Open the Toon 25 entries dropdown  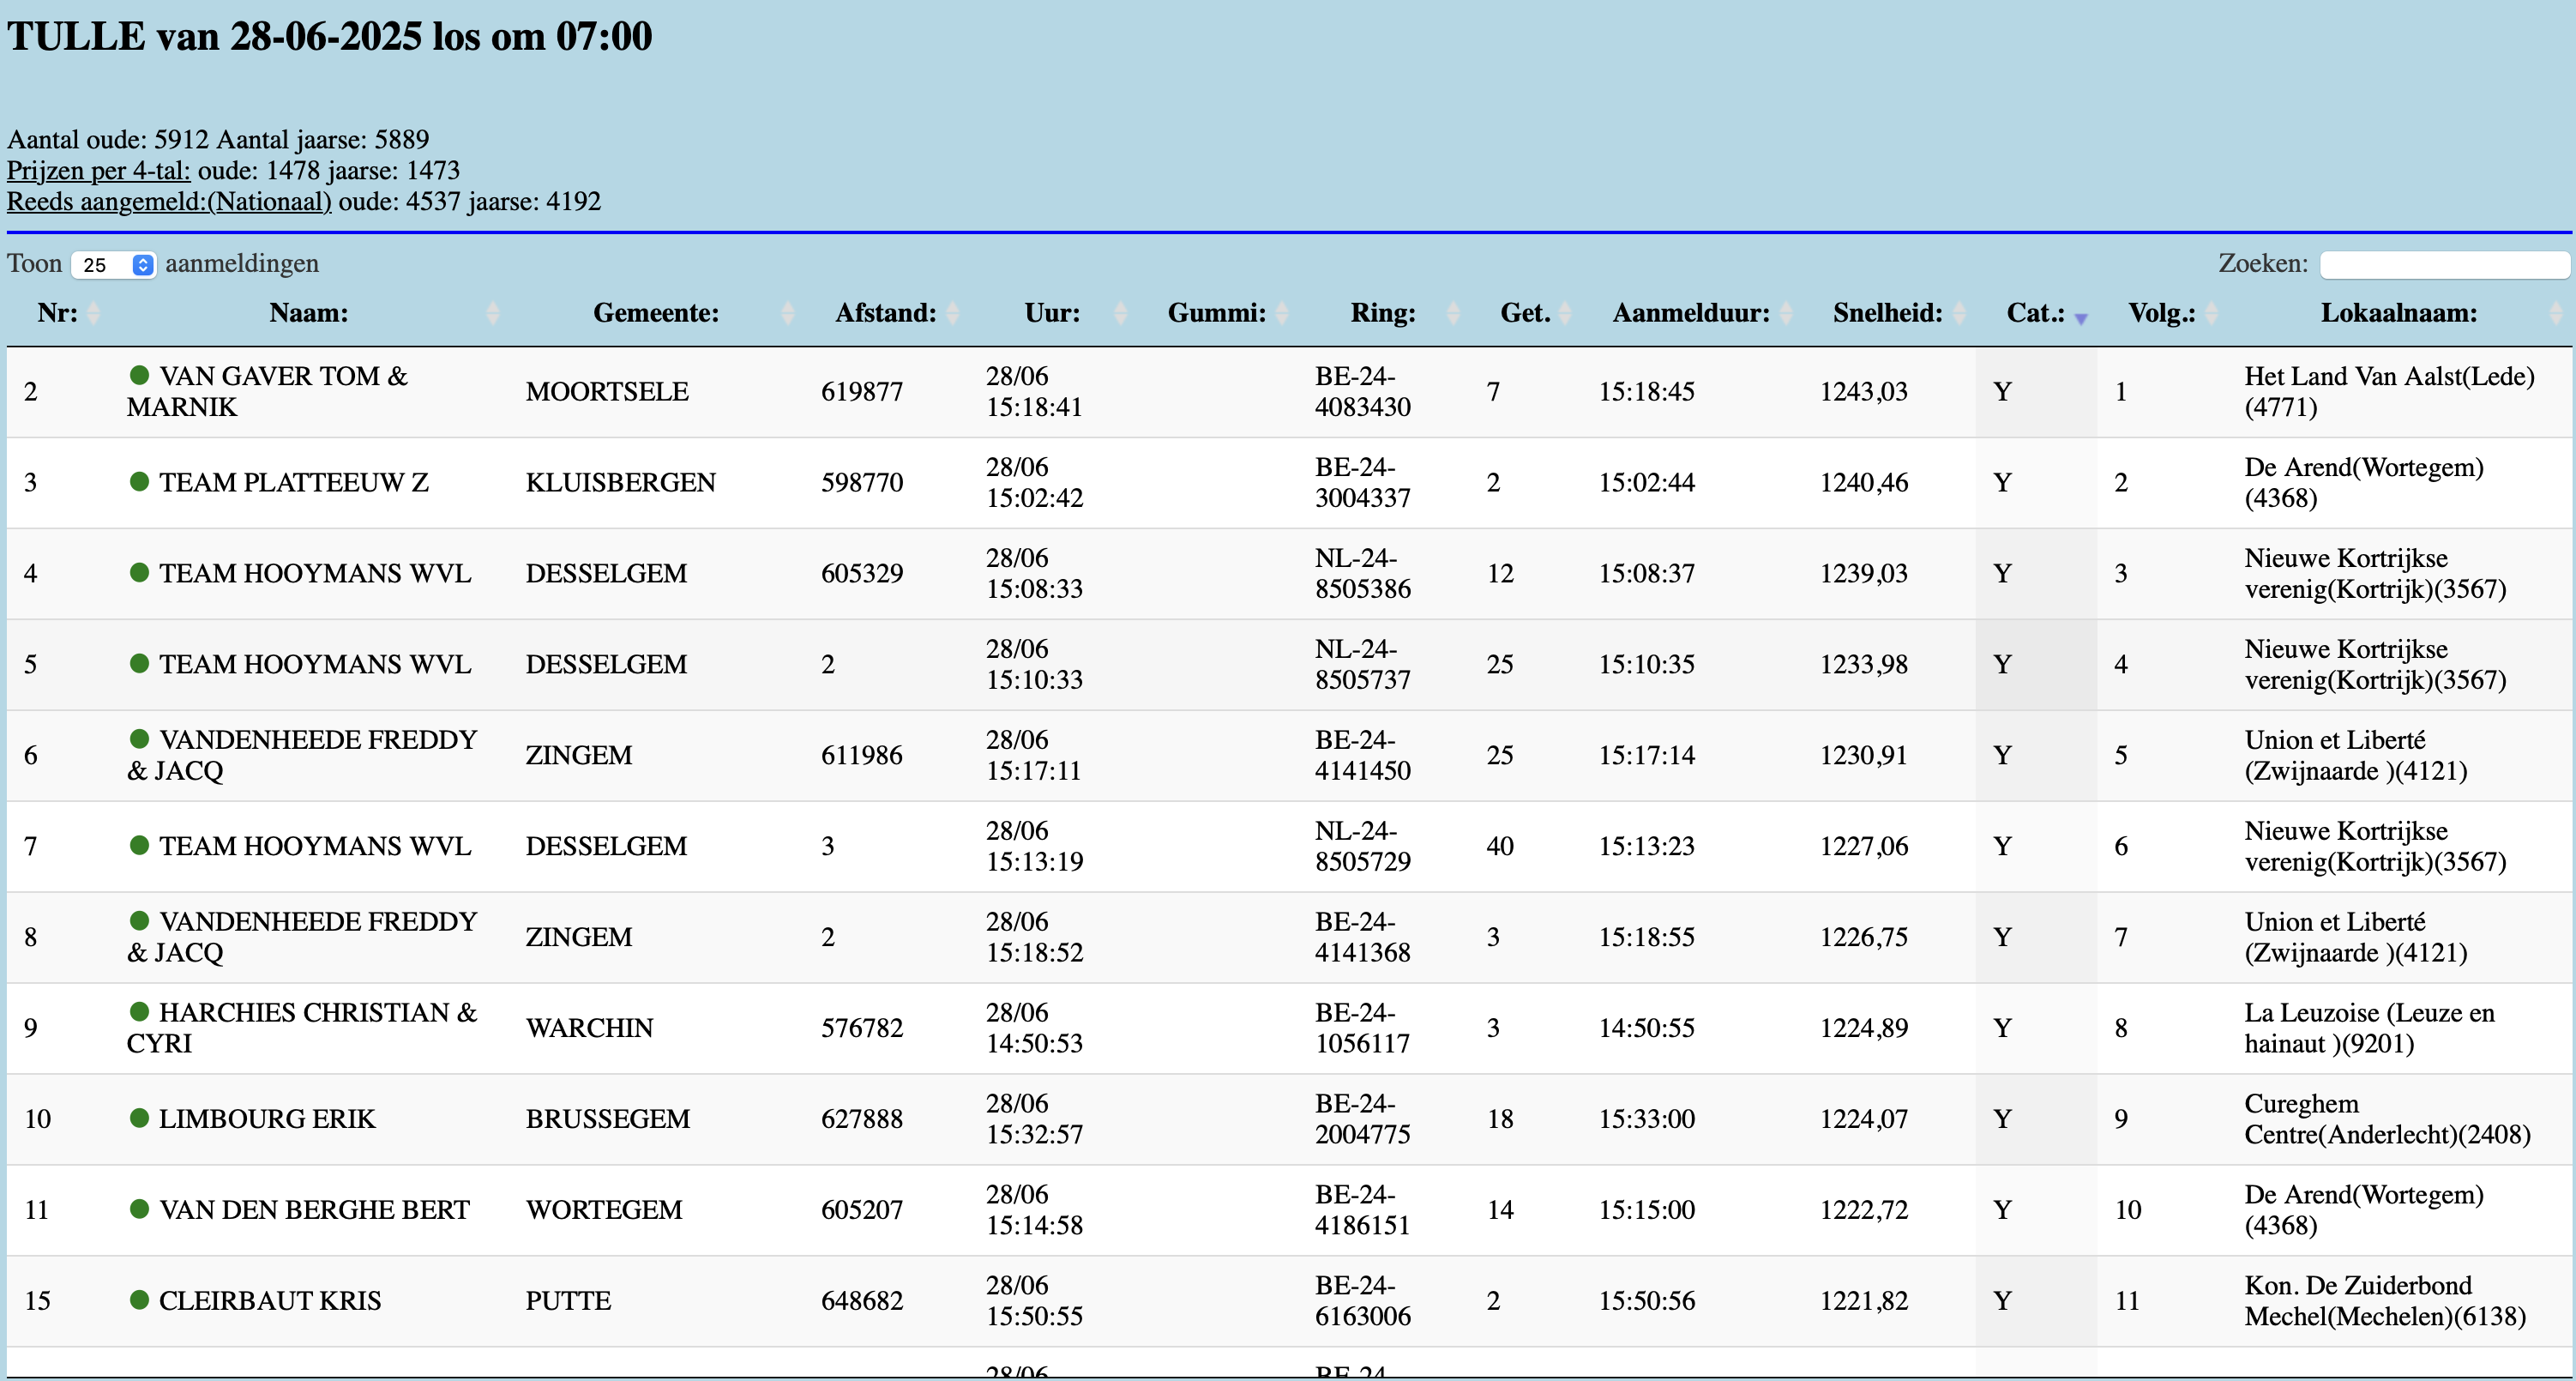coord(113,265)
